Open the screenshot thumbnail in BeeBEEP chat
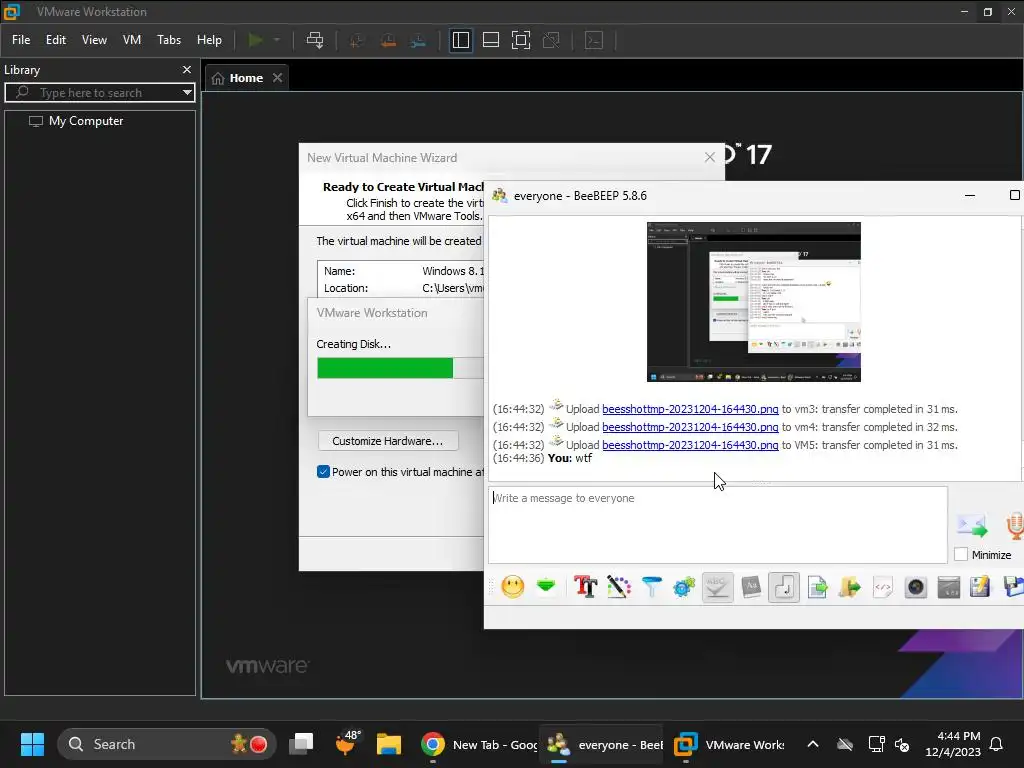Screen dimensions: 1024x768 (x=754, y=302)
